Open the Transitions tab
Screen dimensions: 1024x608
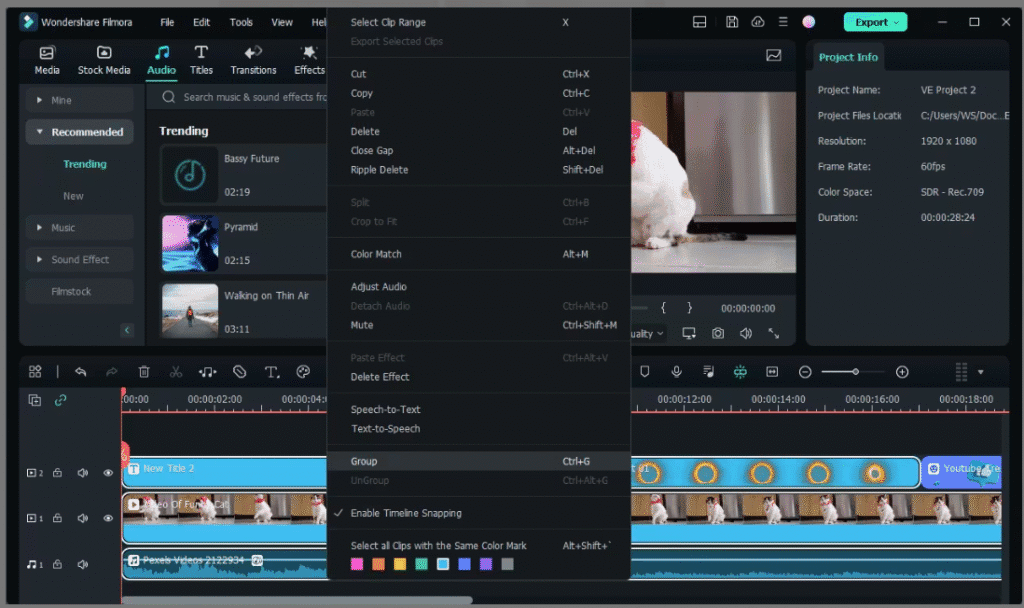[x=253, y=60]
